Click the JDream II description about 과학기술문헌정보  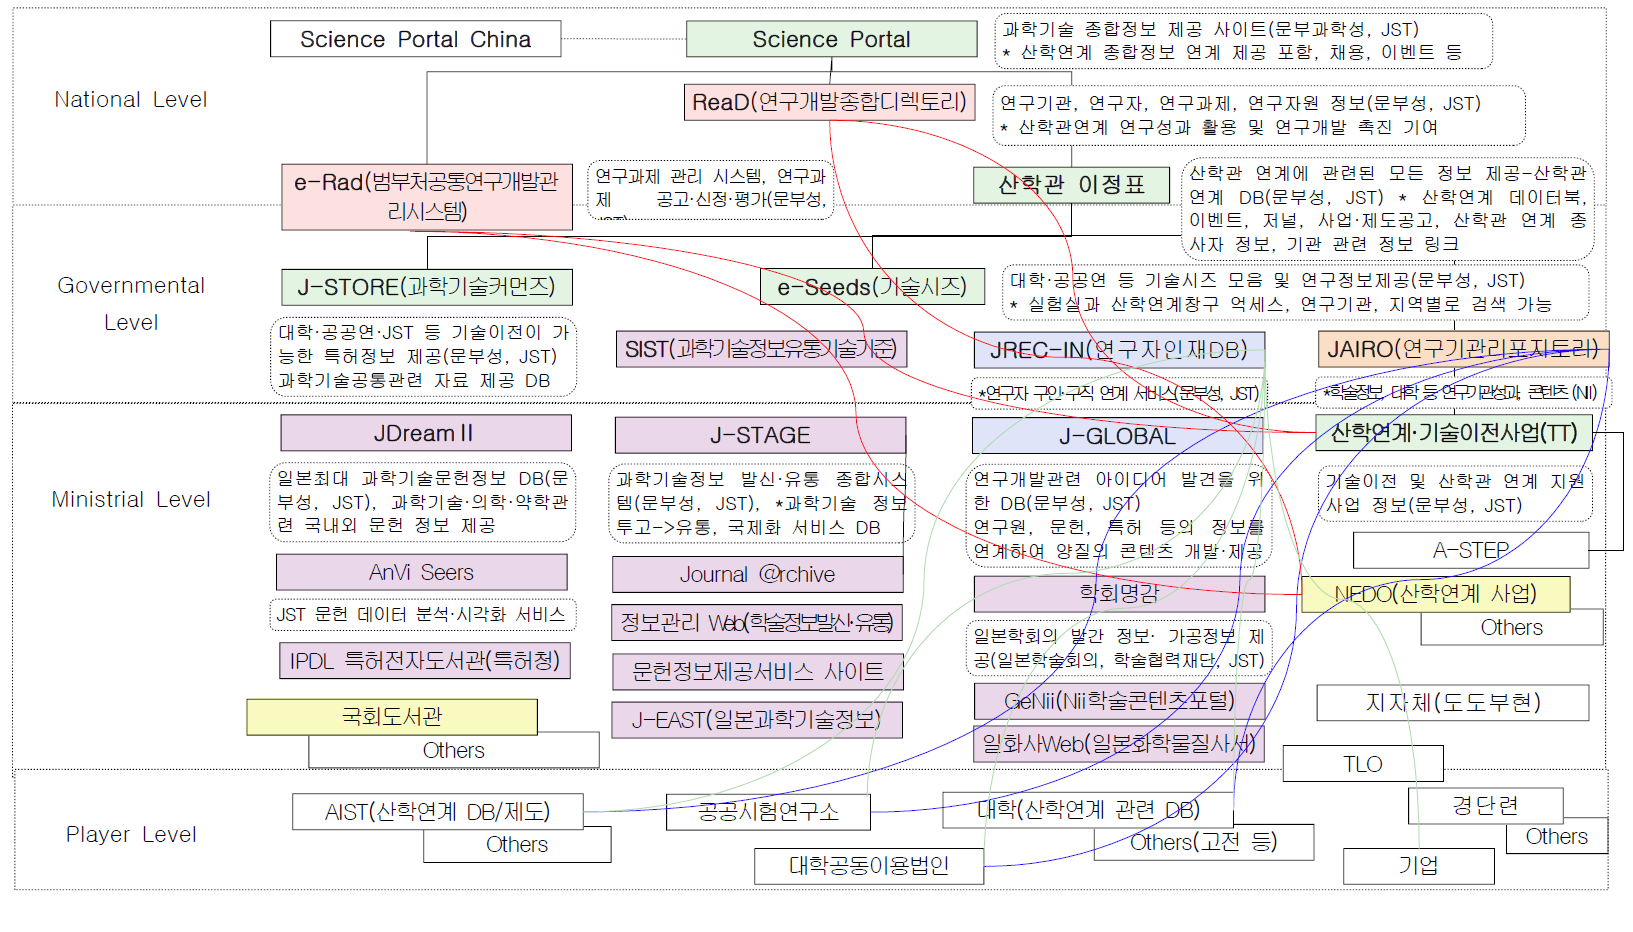423,502
